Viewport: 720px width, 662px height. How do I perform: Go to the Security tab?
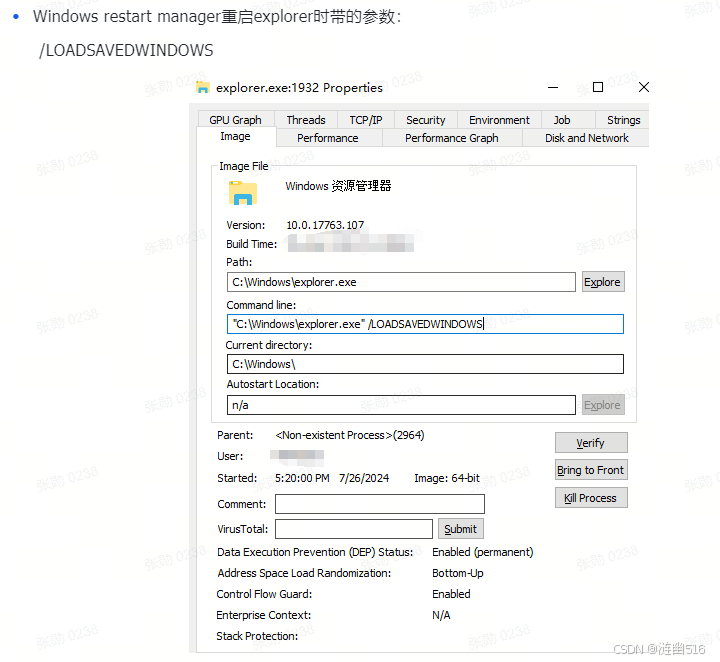coord(426,120)
